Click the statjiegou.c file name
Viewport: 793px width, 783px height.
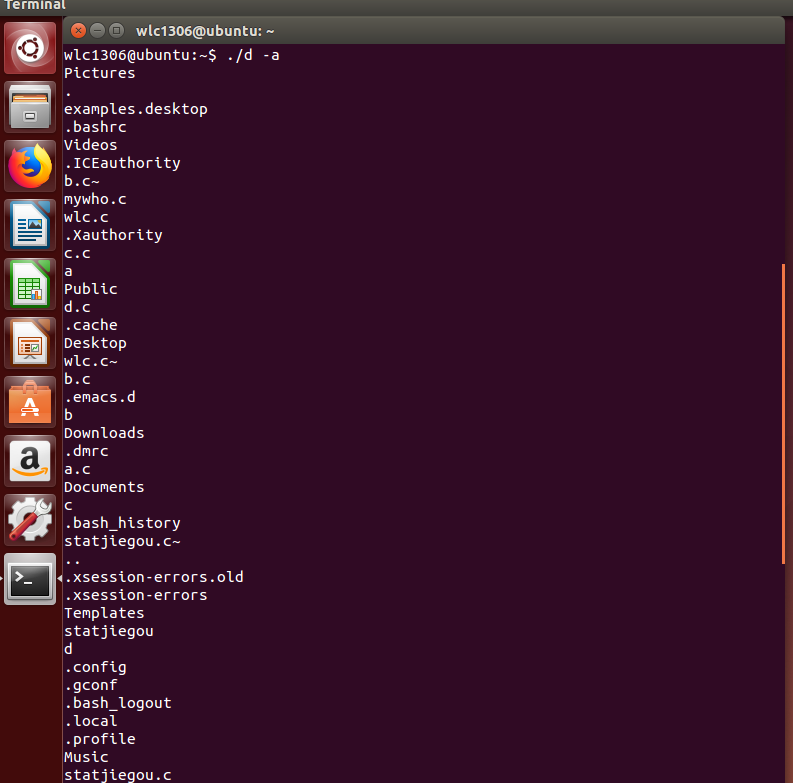click(117, 775)
